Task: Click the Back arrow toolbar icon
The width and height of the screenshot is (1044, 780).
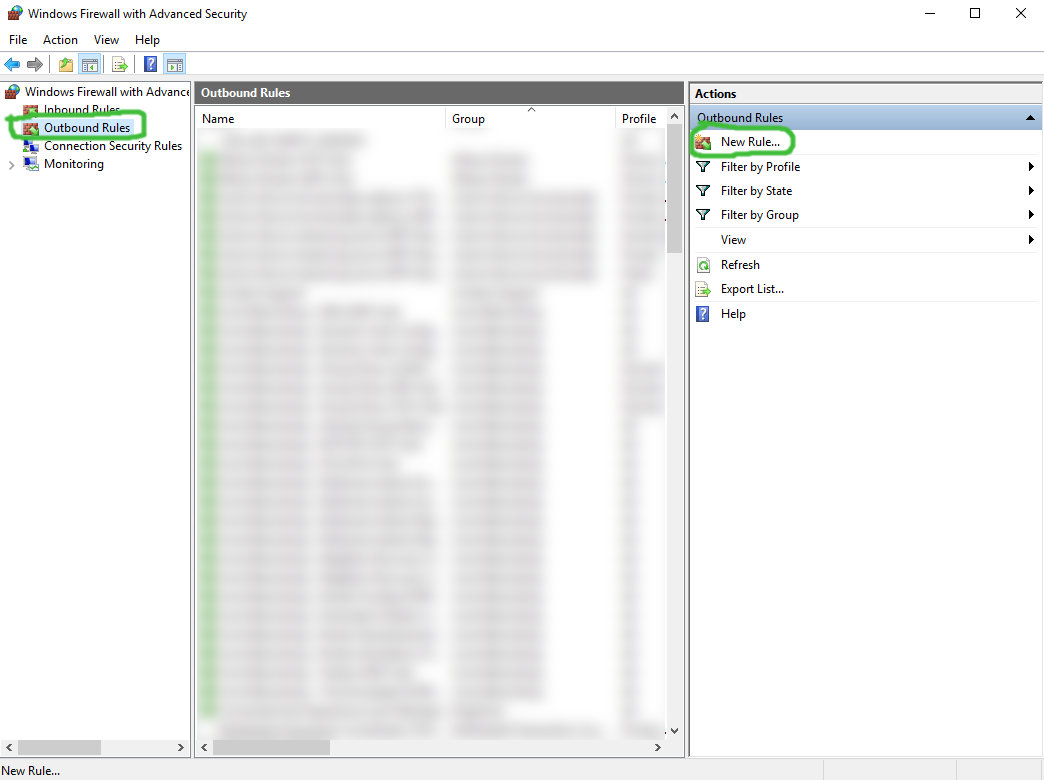Action: coord(12,65)
